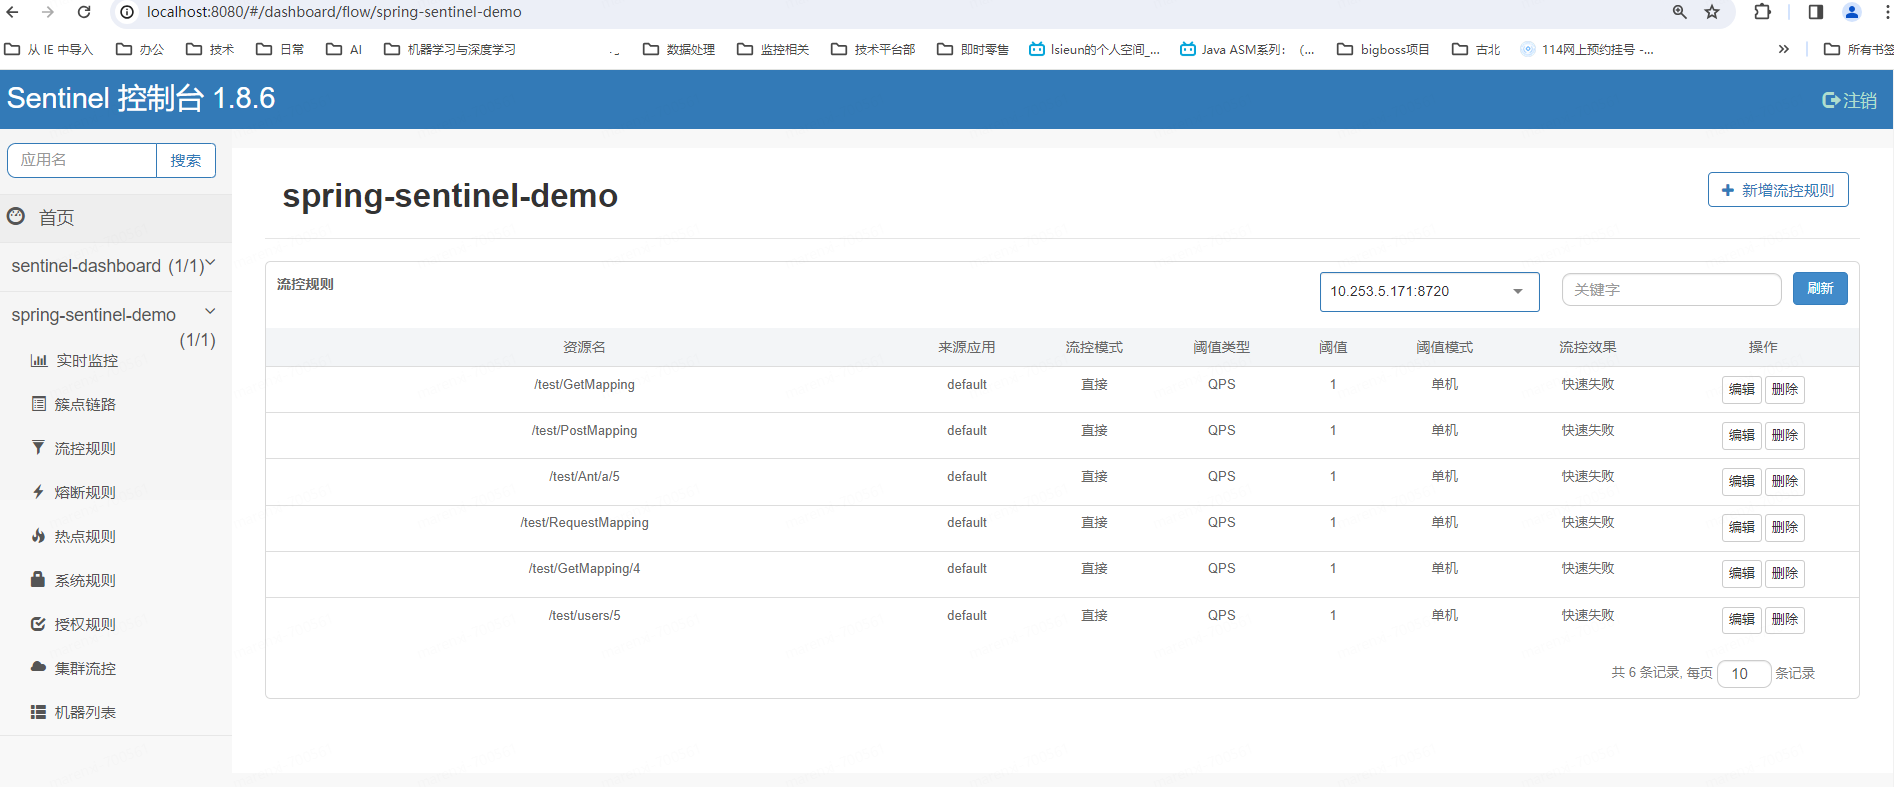Screen dimensions: 1894x787
Task: Click the 授权规则 check icon
Action: tap(38, 623)
